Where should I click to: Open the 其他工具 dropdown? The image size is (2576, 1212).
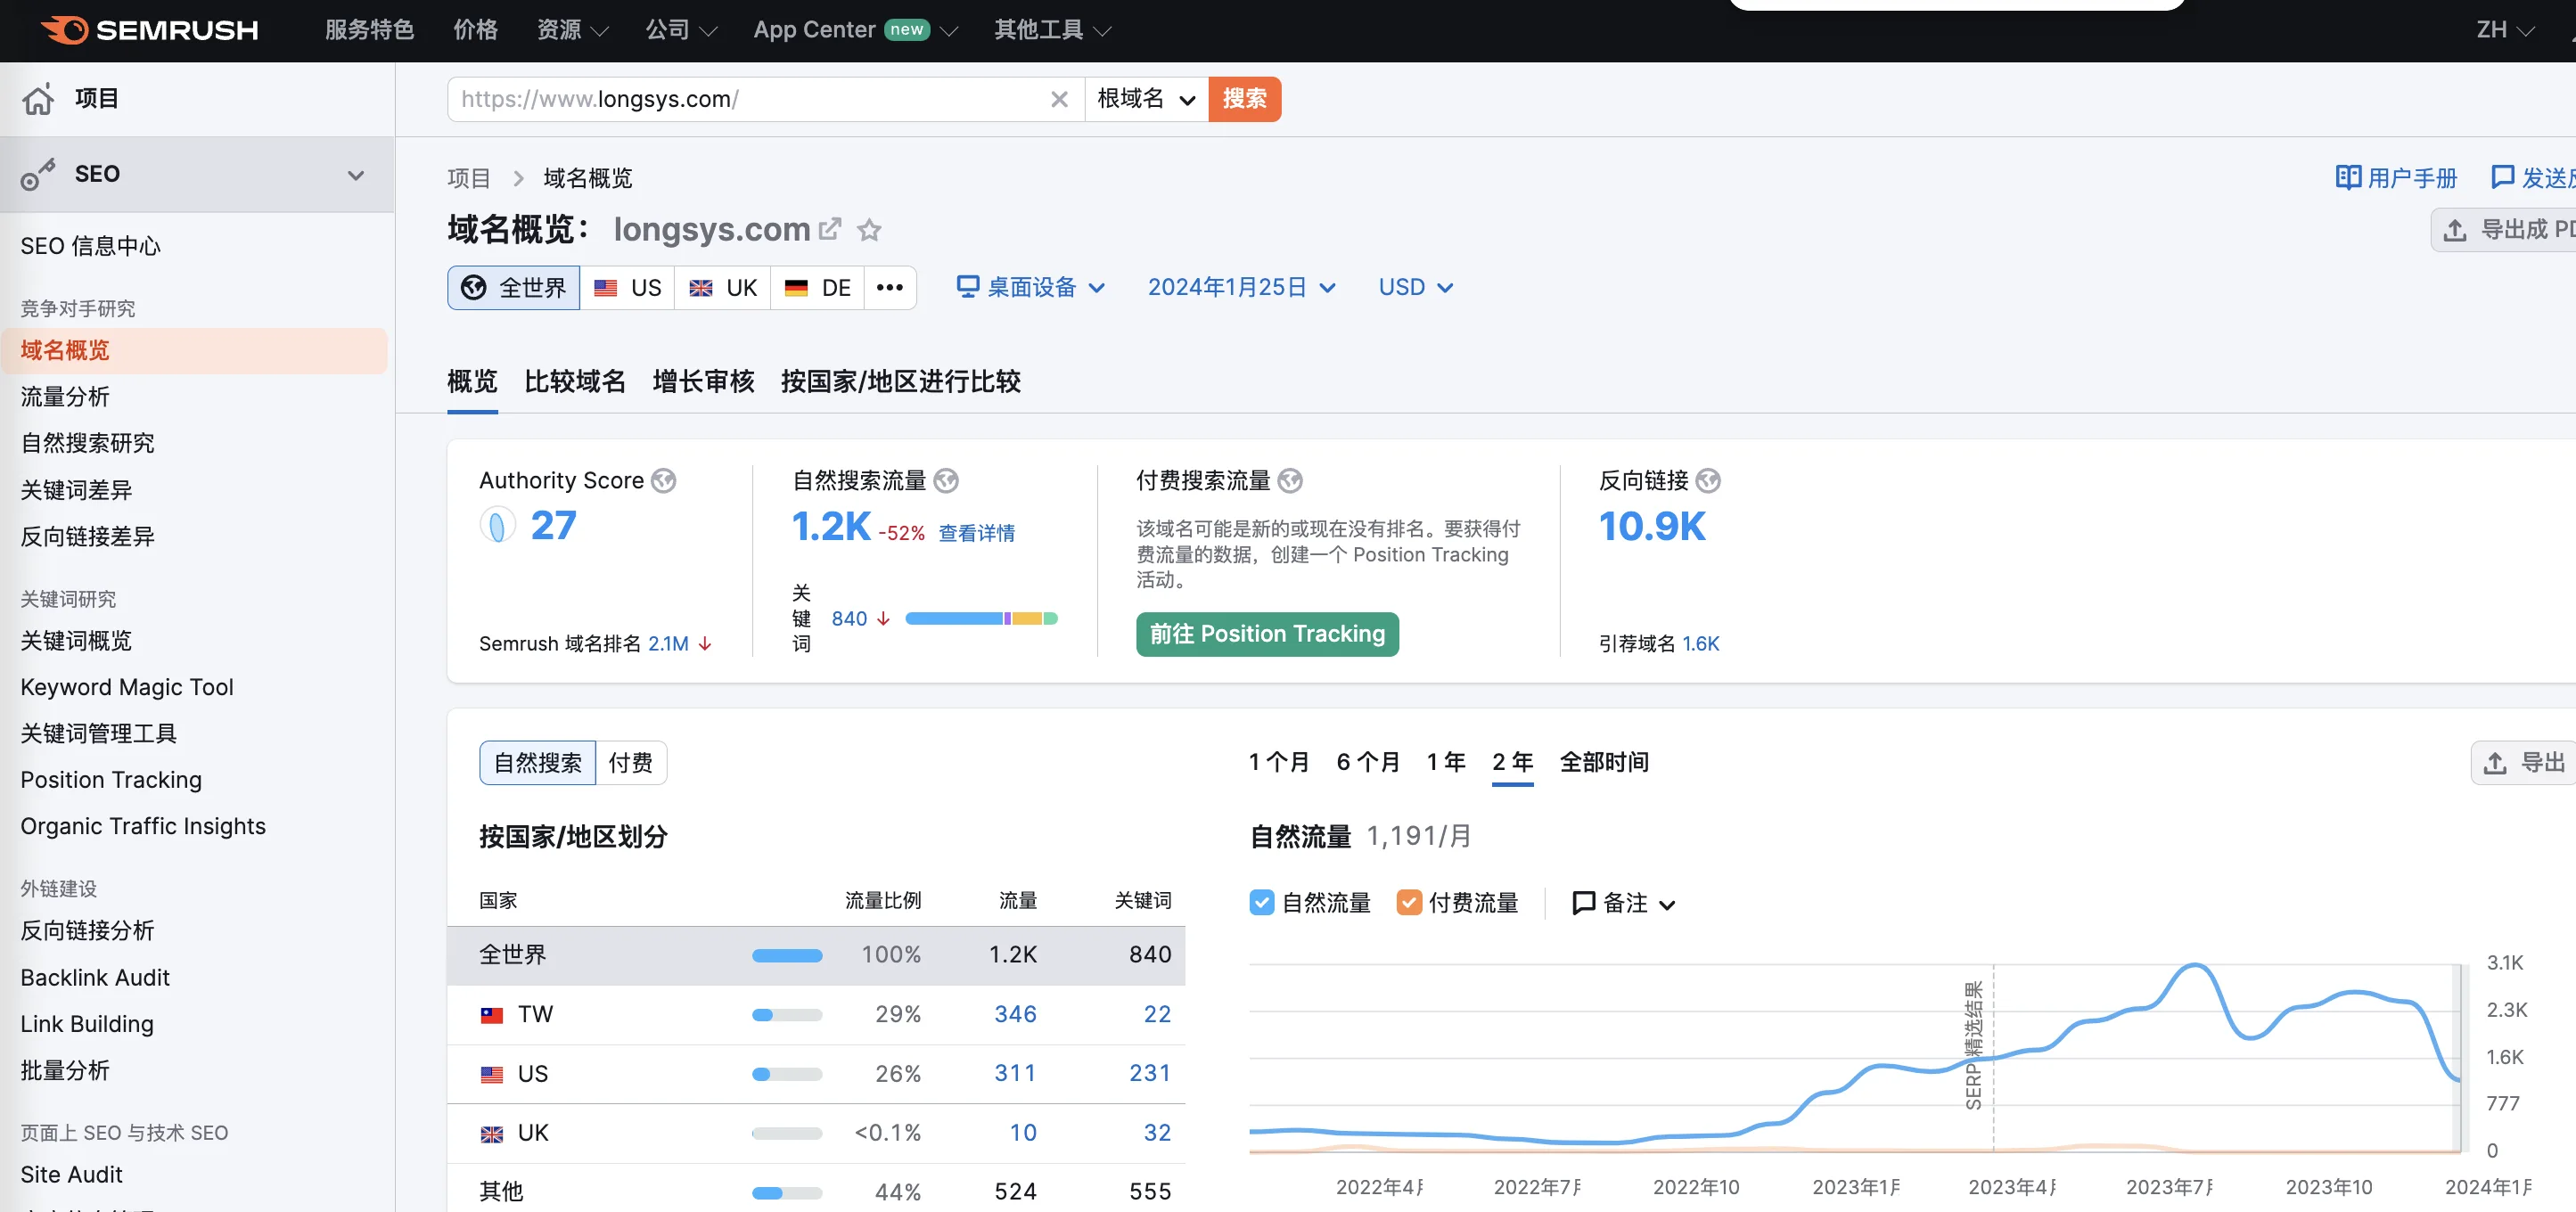pos(1052,30)
